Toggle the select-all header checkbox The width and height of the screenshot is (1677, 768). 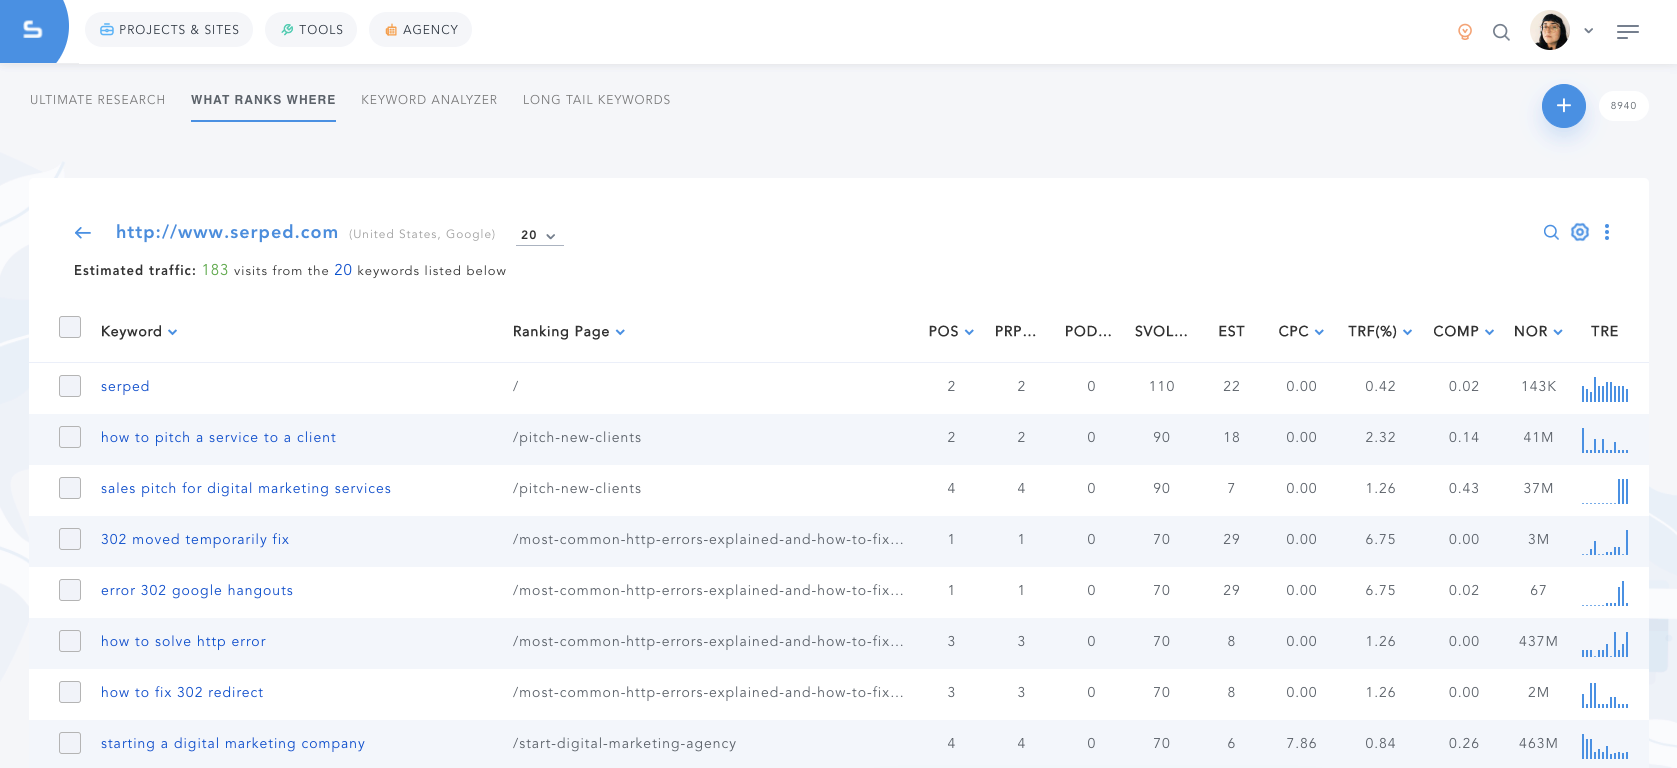(x=70, y=327)
